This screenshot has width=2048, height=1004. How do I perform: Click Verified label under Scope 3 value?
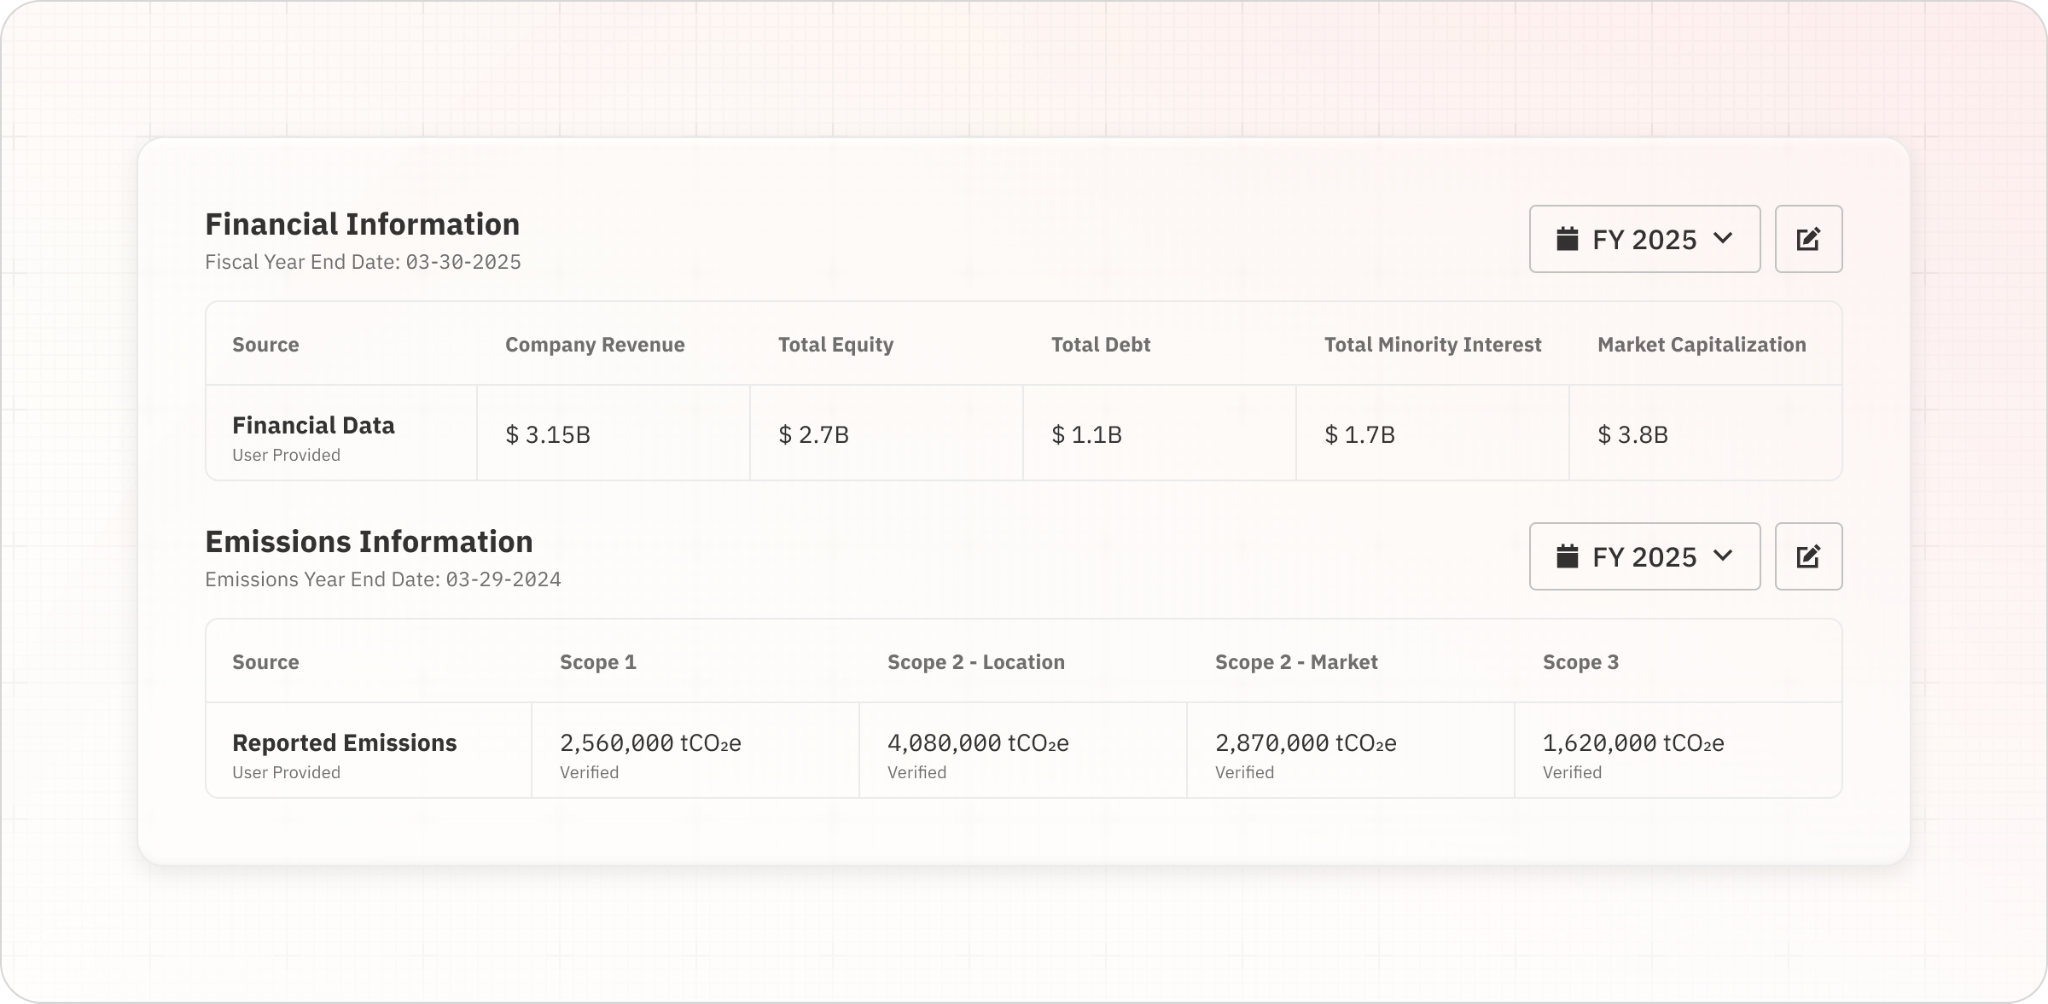[1572, 772]
